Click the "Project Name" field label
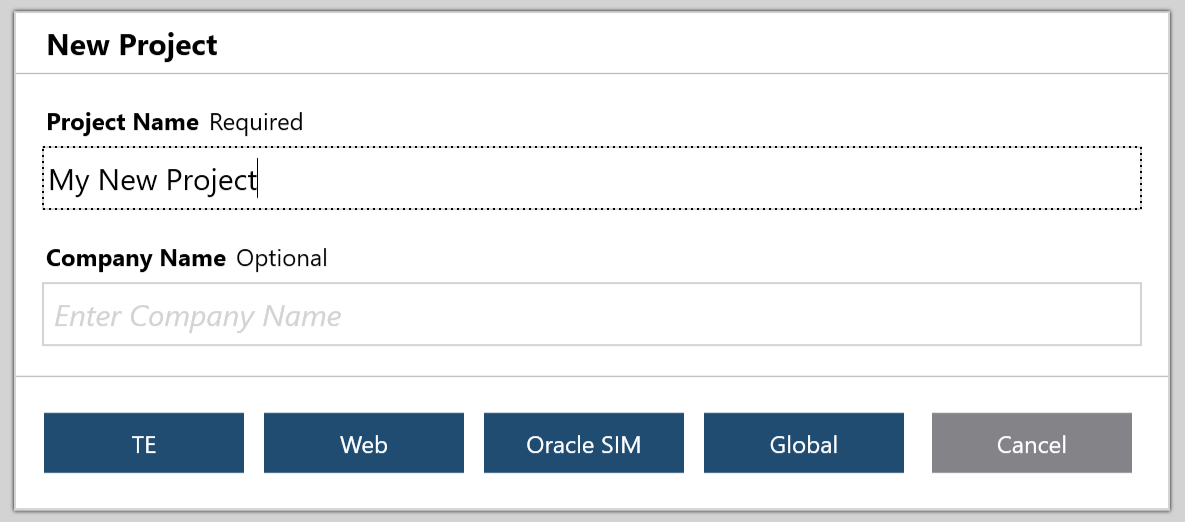 click(122, 122)
